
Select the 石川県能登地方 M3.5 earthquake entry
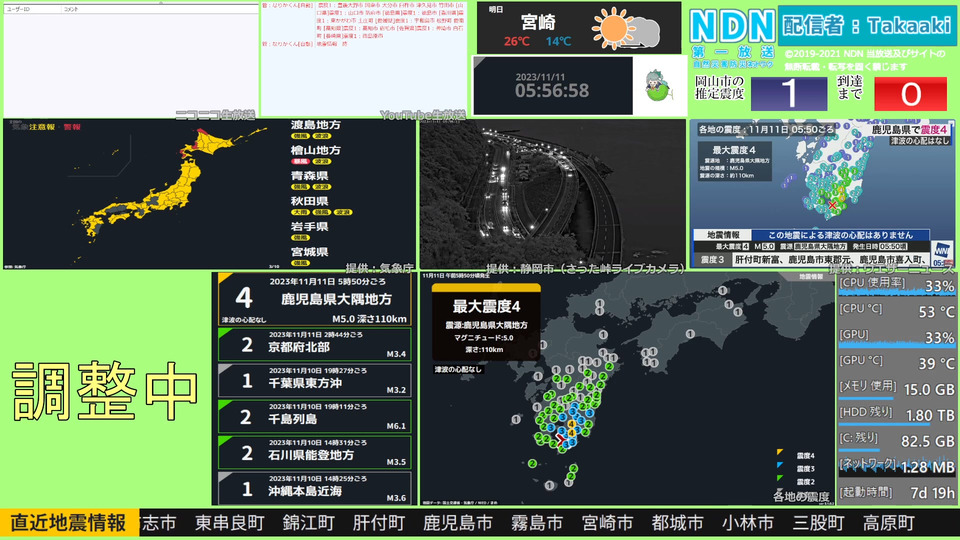pos(315,453)
